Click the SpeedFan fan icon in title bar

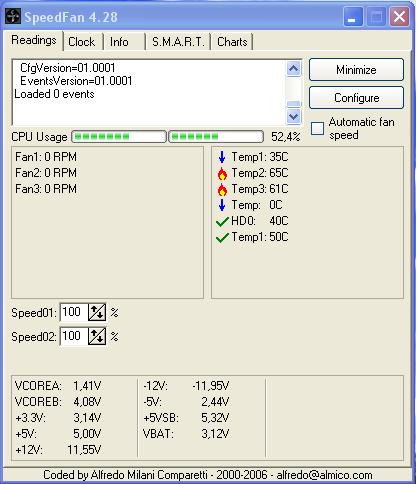(x=13, y=16)
